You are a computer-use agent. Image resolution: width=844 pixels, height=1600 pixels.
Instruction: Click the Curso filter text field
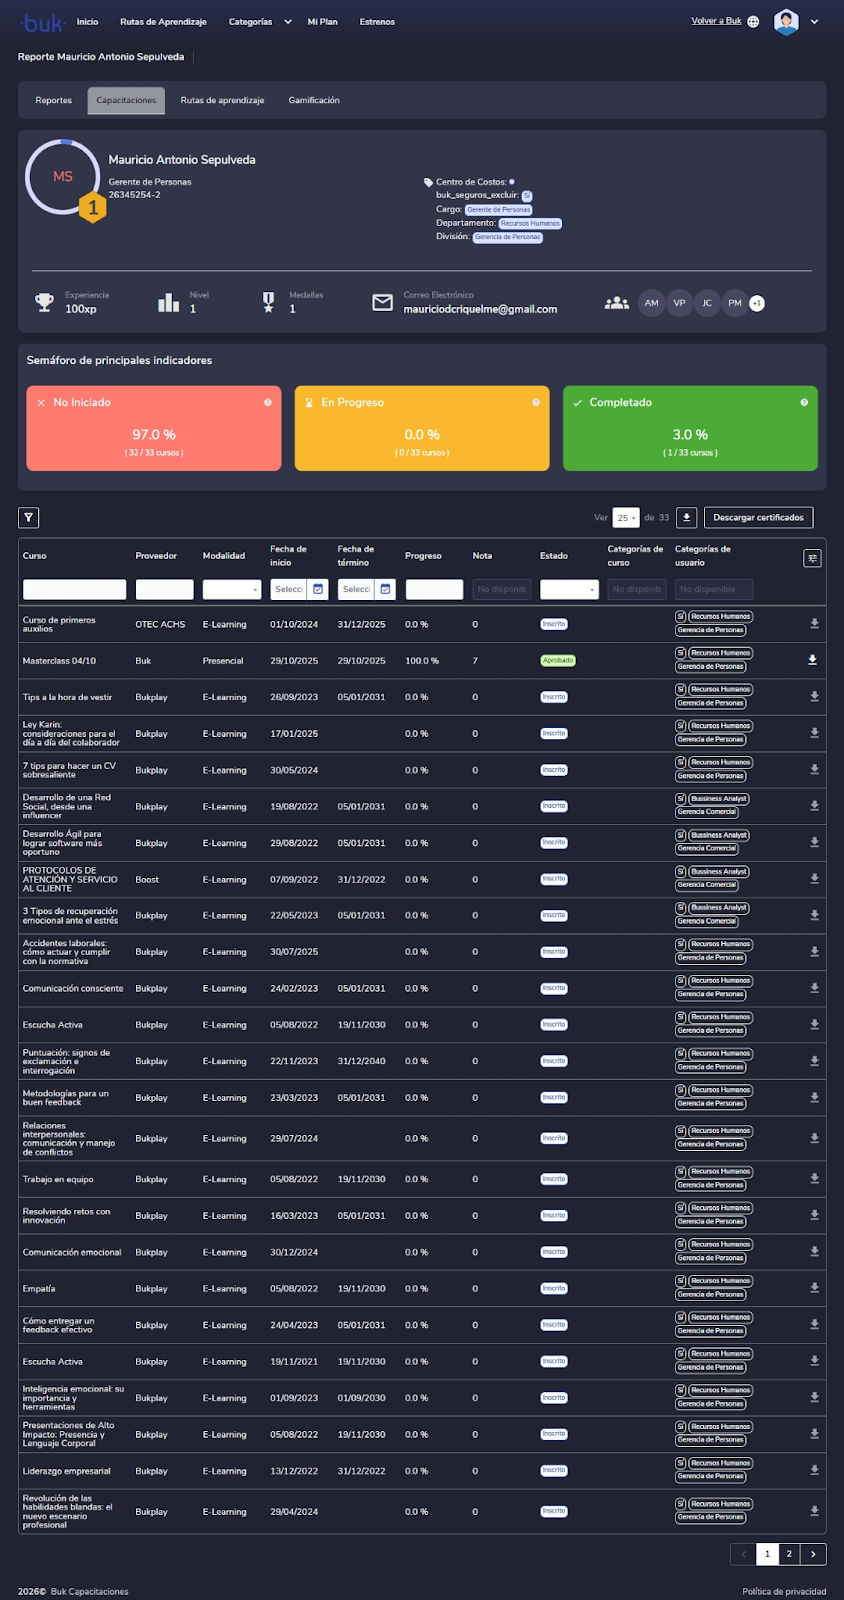click(x=75, y=589)
